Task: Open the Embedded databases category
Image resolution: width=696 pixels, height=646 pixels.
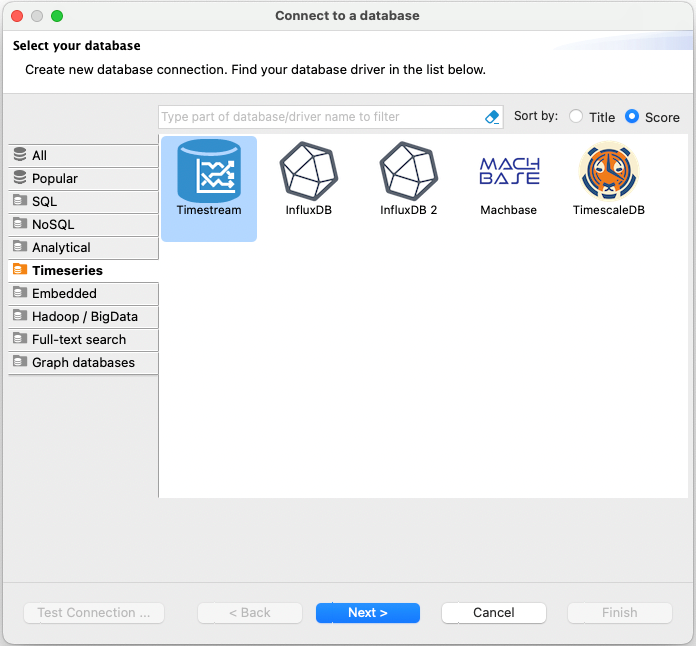Action: tap(83, 294)
